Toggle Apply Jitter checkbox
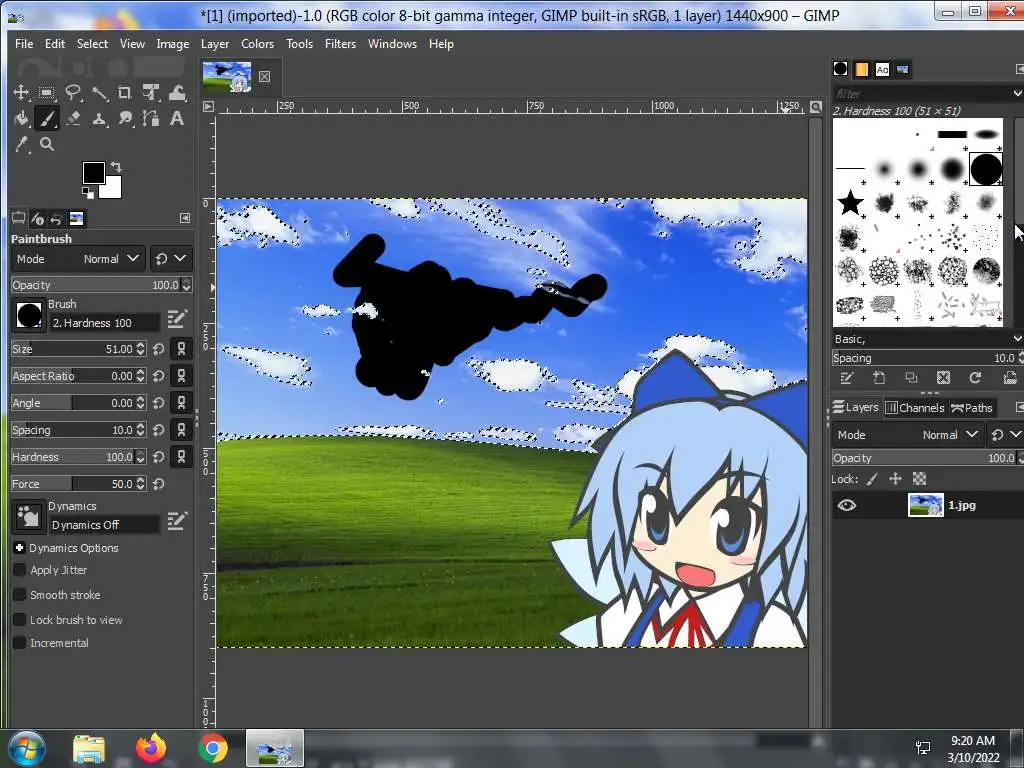 click(x=20, y=570)
